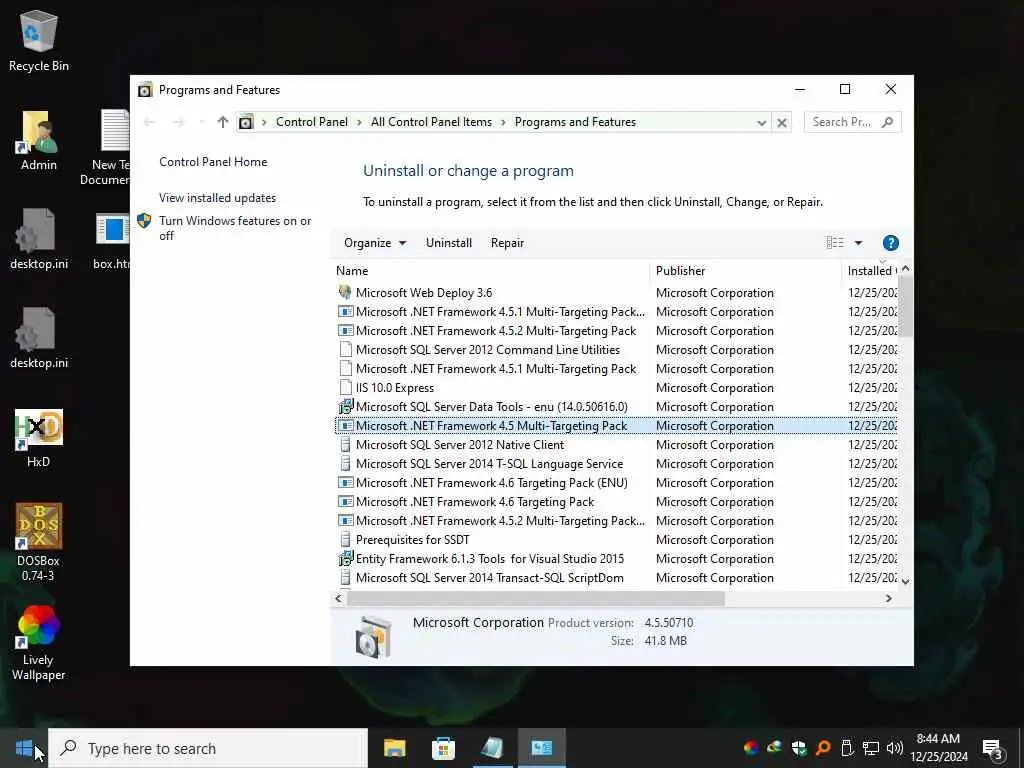The image size is (1024, 768).
Task: Open the Recycle Bin desktop icon
Action: (x=39, y=40)
